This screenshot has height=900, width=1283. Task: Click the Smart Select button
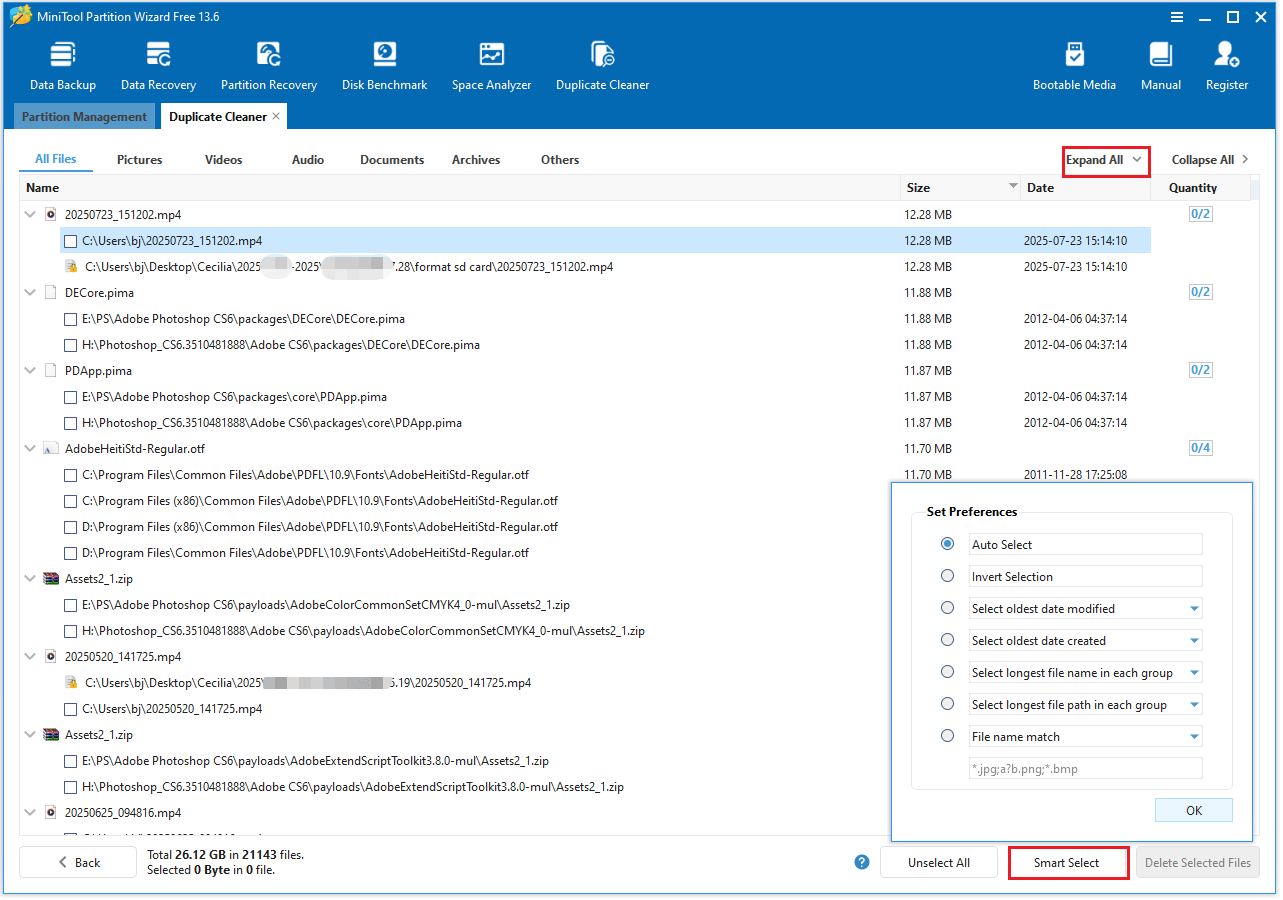(1068, 863)
